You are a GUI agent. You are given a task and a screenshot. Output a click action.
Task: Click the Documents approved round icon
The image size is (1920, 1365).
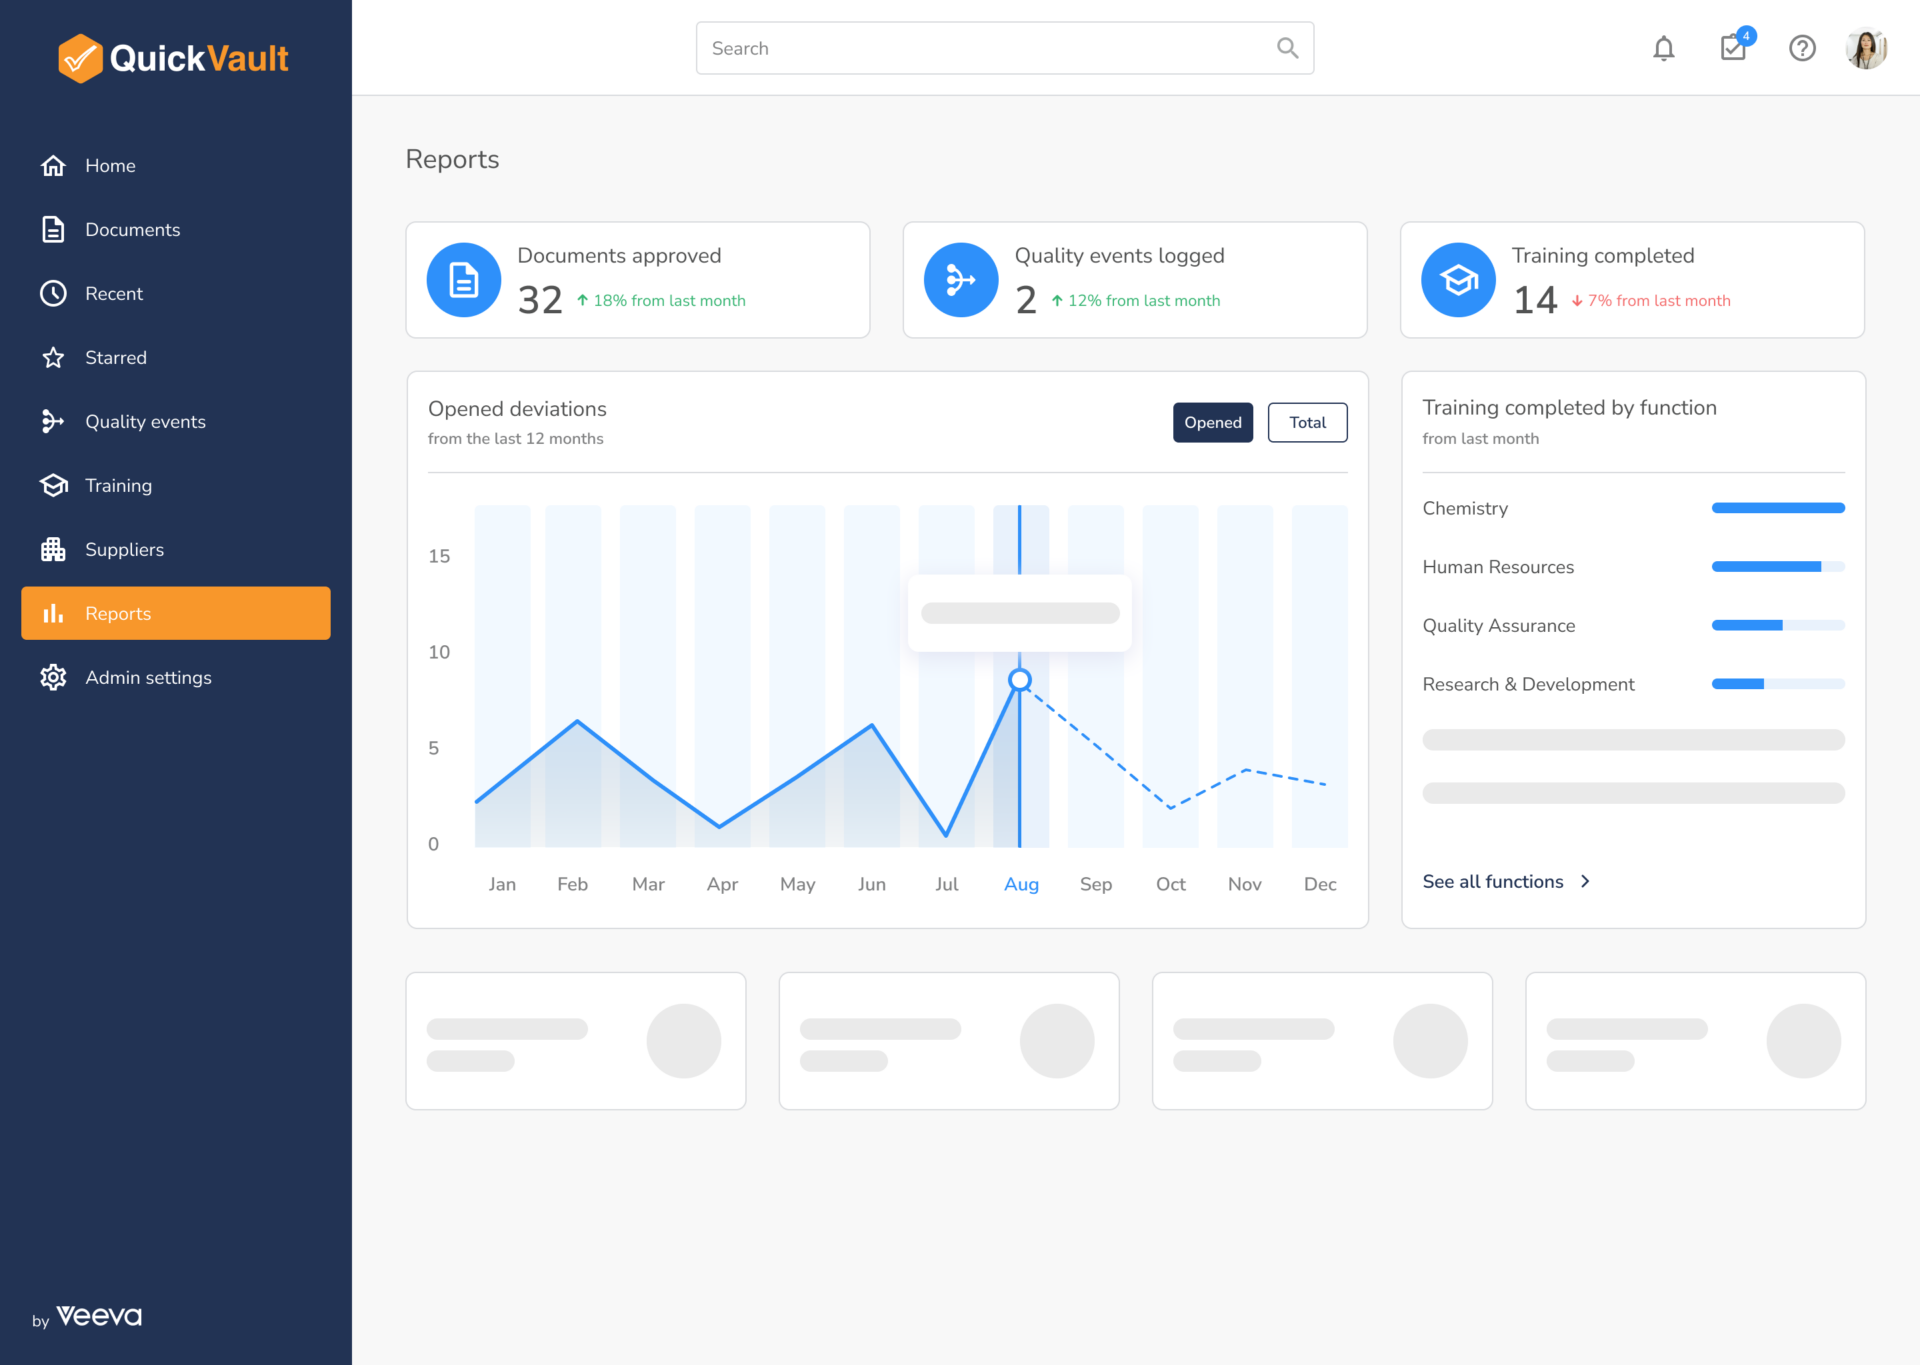464,280
